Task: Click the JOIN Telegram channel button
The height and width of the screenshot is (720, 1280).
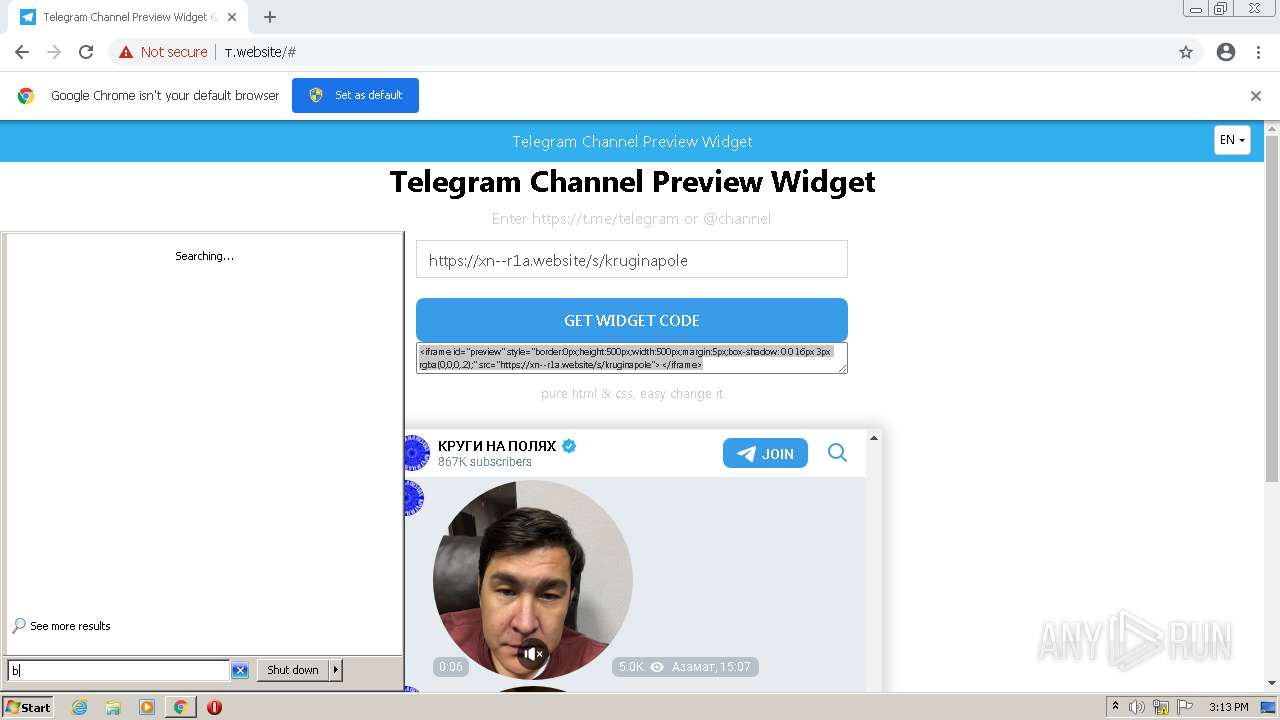Action: point(765,453)
